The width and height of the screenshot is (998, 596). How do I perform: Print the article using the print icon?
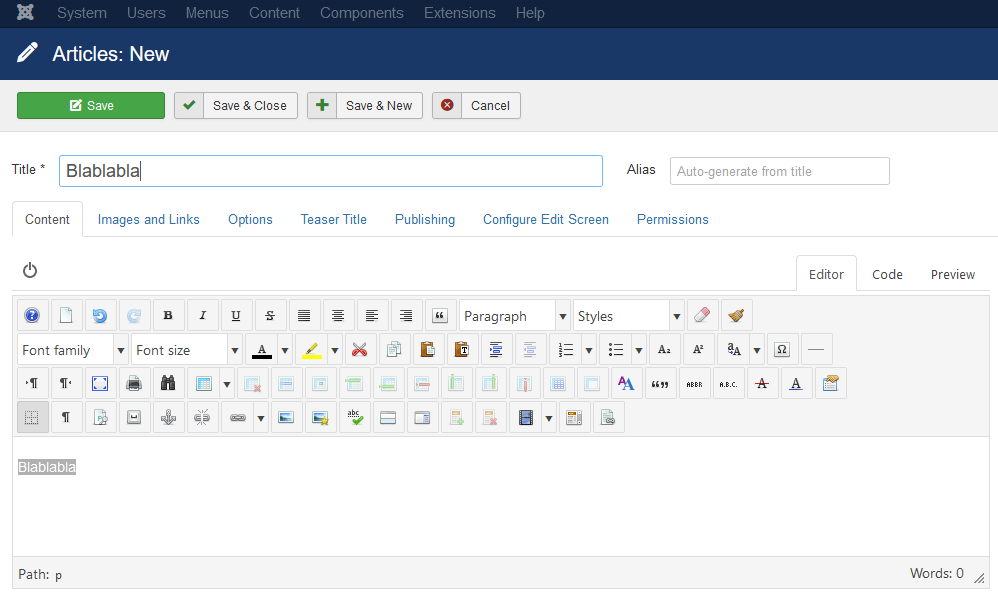pyautogui.click(x=133, y=383)
